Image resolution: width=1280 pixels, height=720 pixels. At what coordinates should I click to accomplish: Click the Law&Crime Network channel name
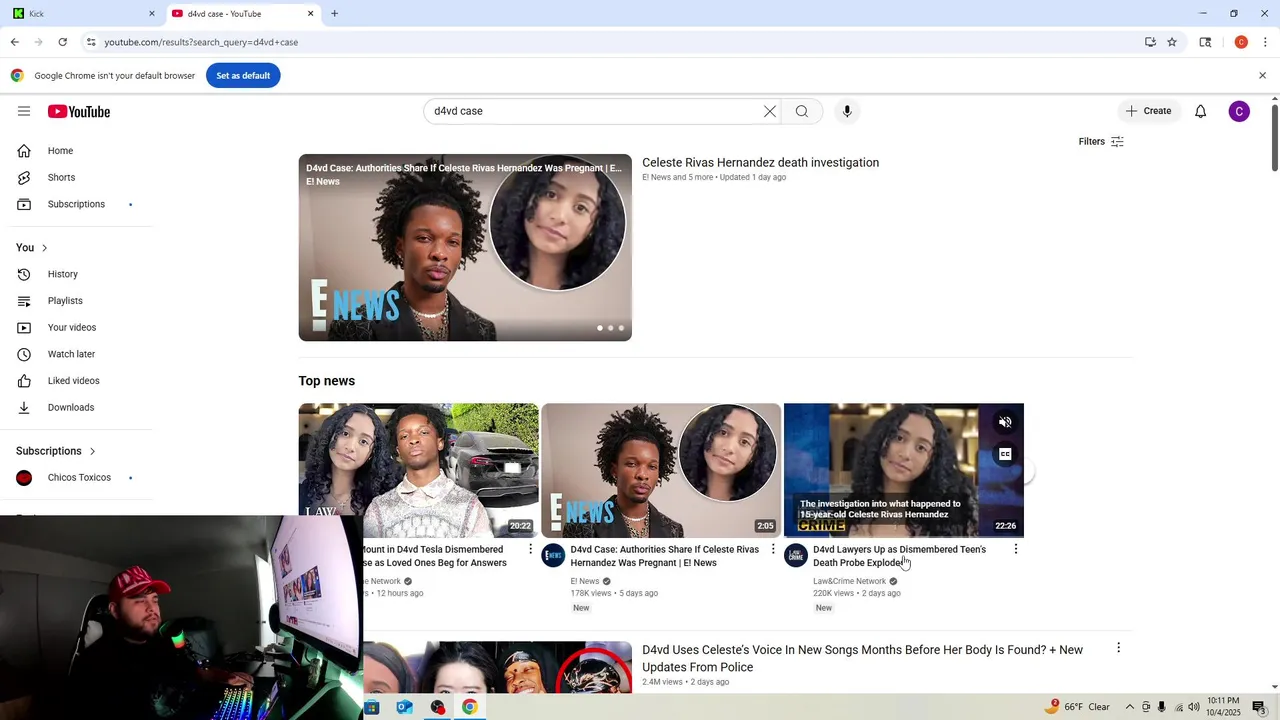click(849, 581)
